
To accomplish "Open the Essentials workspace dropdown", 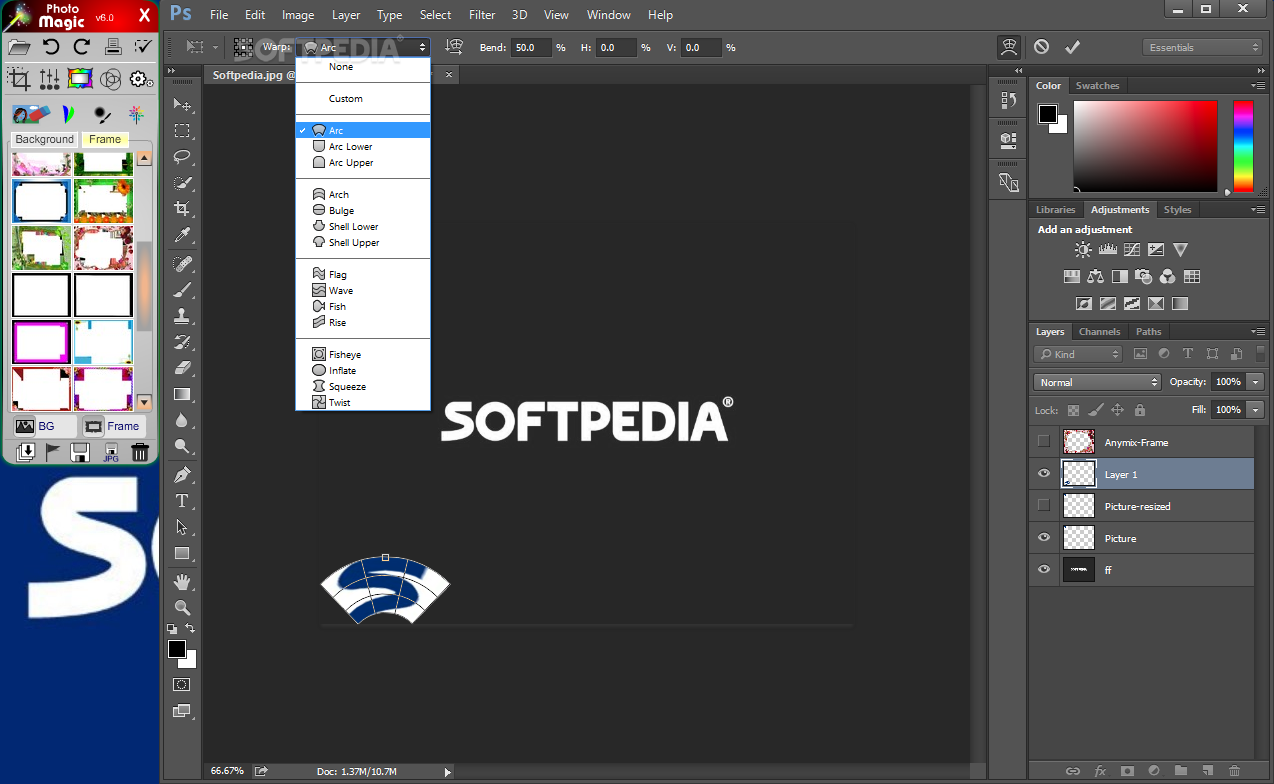I will tap(1203, 47).
